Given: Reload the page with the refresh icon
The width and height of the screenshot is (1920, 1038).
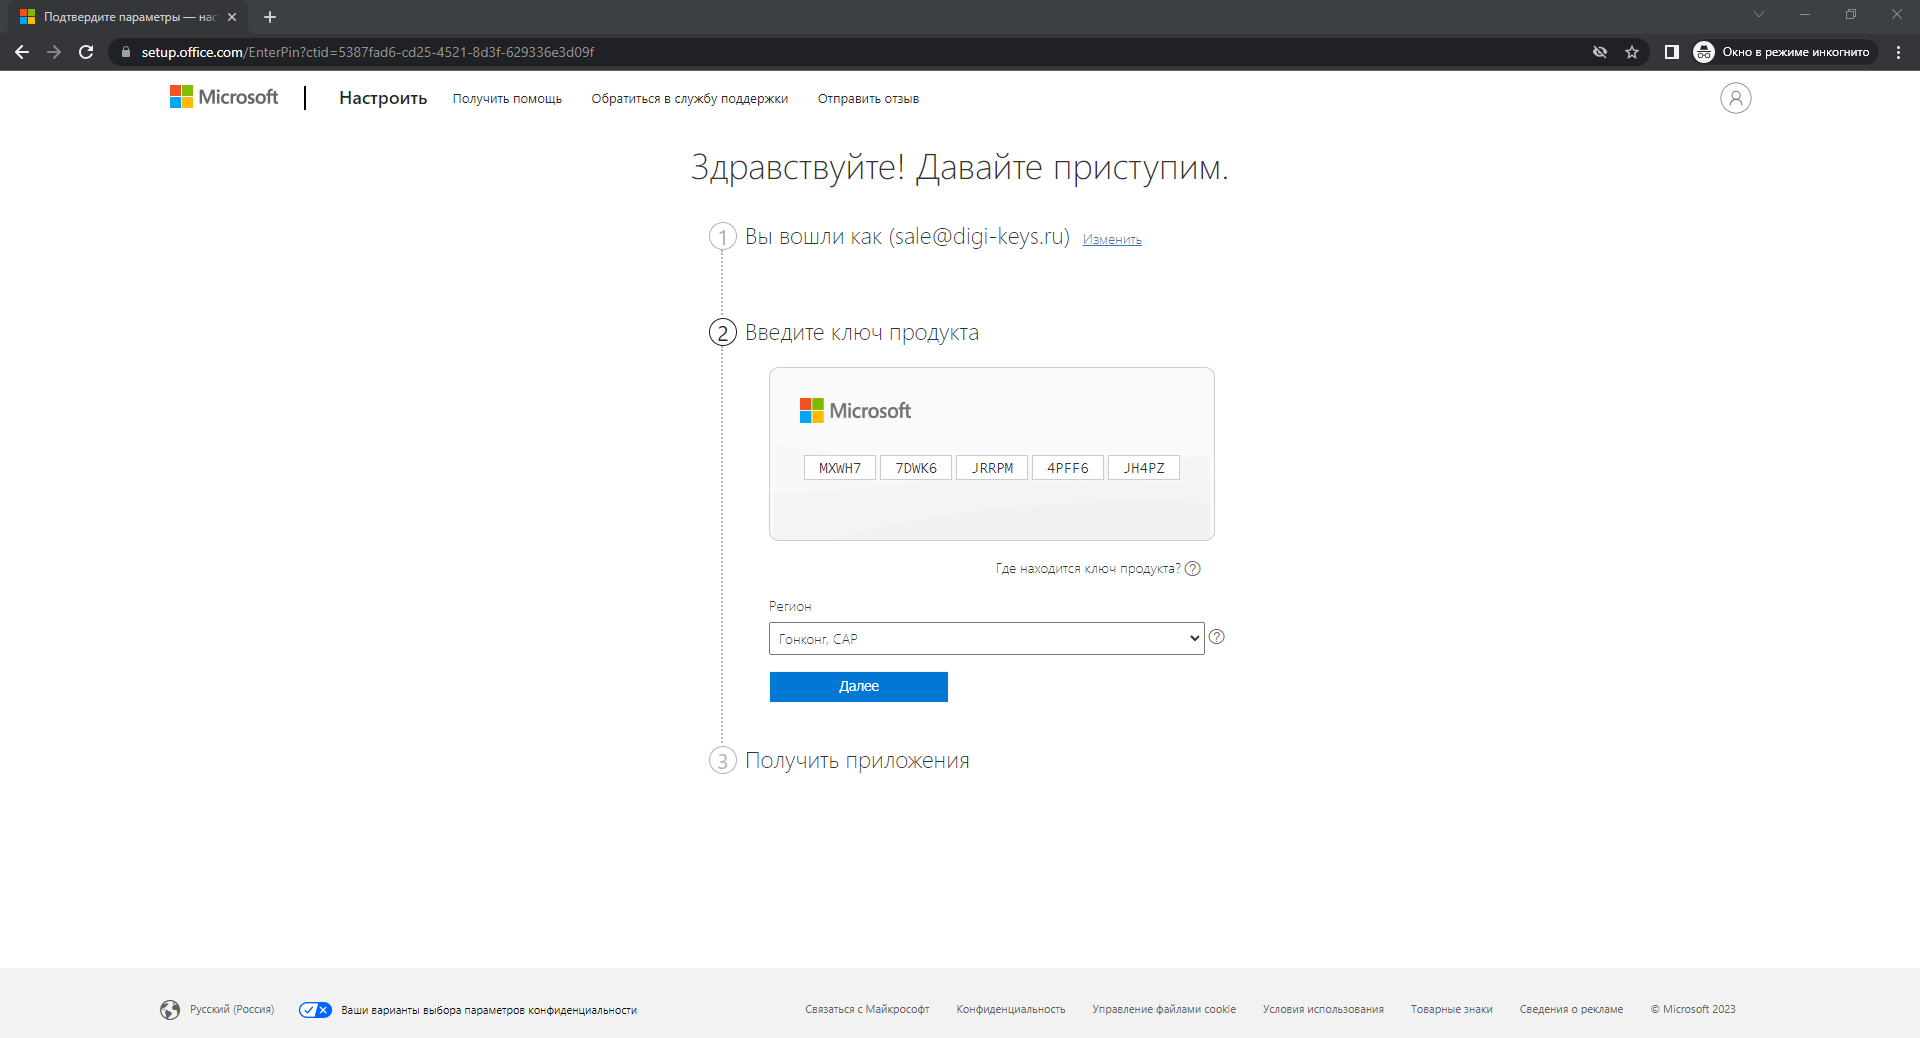Looking at the screenshot, I should (x=86, y=52).
